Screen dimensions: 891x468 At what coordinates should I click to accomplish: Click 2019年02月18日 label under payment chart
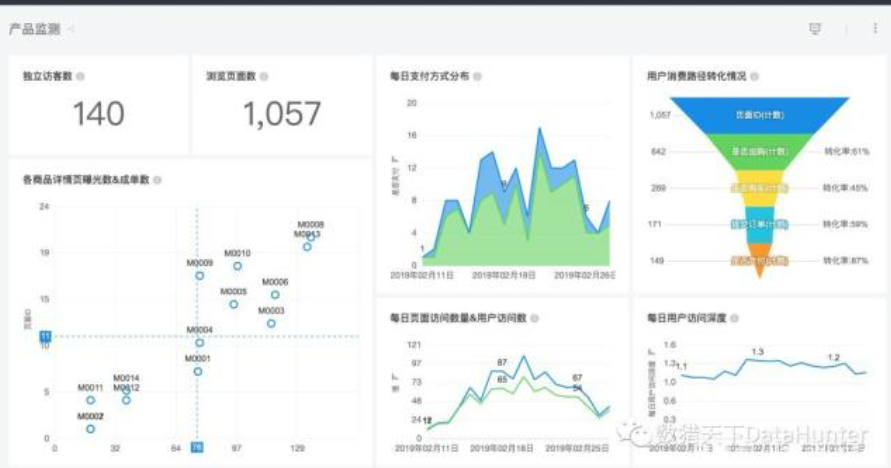click(504, 275)
